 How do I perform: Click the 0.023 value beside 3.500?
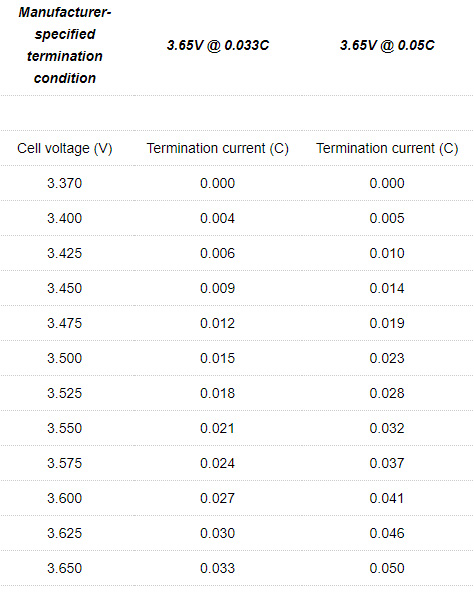point(387,358)
